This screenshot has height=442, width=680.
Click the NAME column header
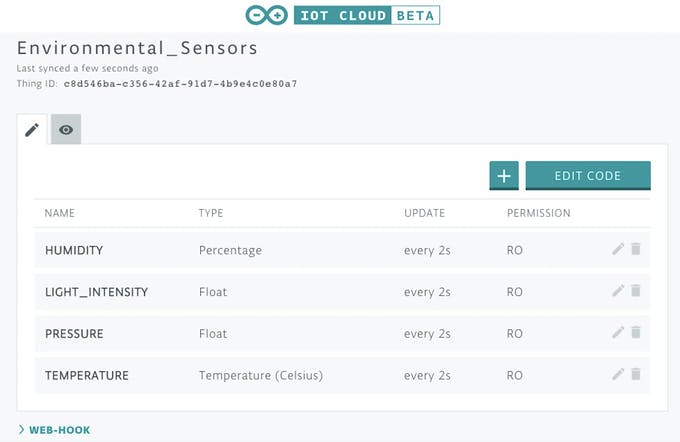point(60,213)
